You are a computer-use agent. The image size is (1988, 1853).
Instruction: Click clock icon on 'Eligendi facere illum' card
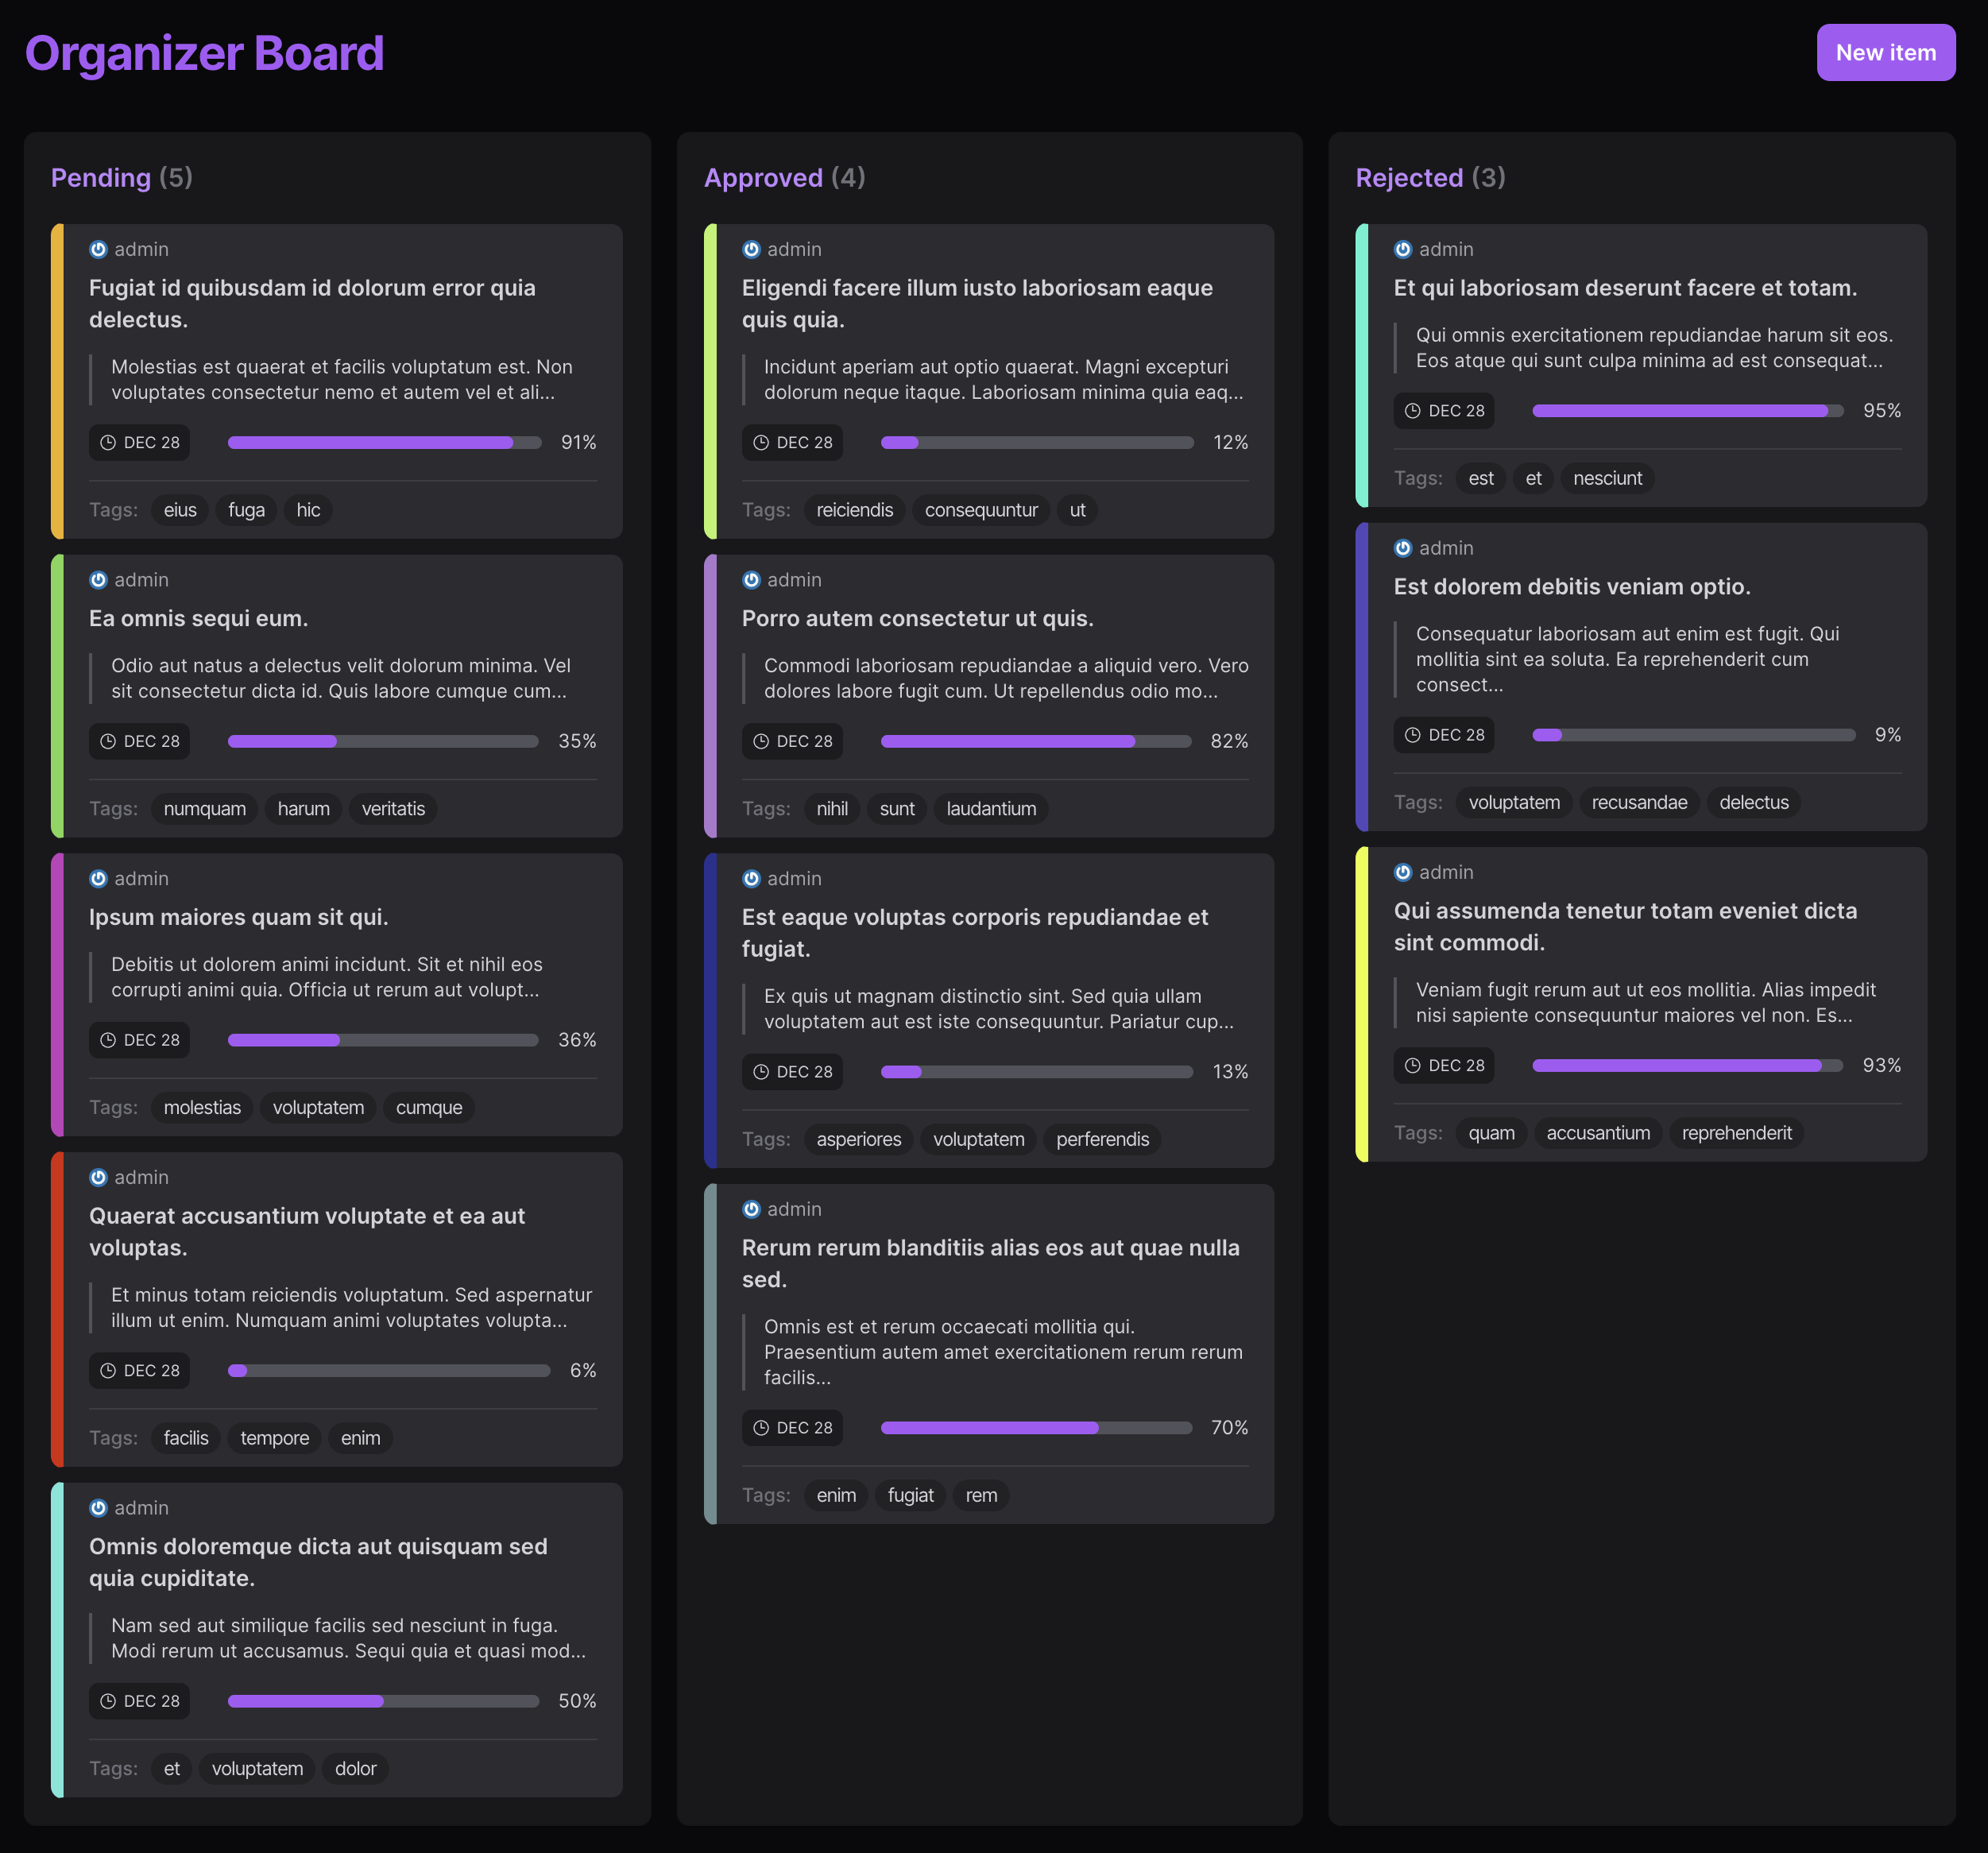(x=761, y=442)
